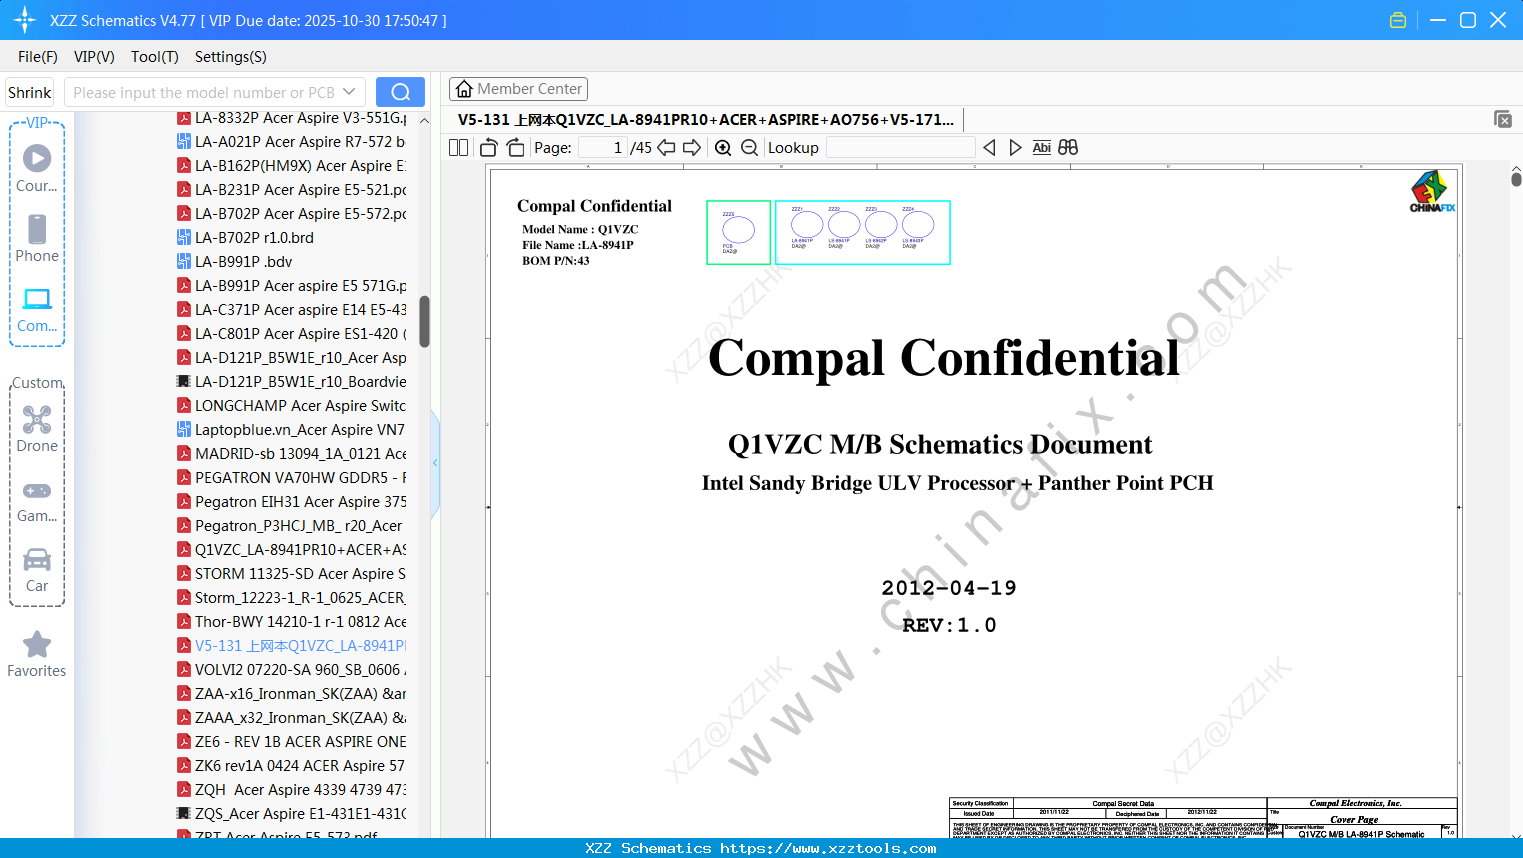
Task: Click the Lookup text field
Action: point(901,147)
